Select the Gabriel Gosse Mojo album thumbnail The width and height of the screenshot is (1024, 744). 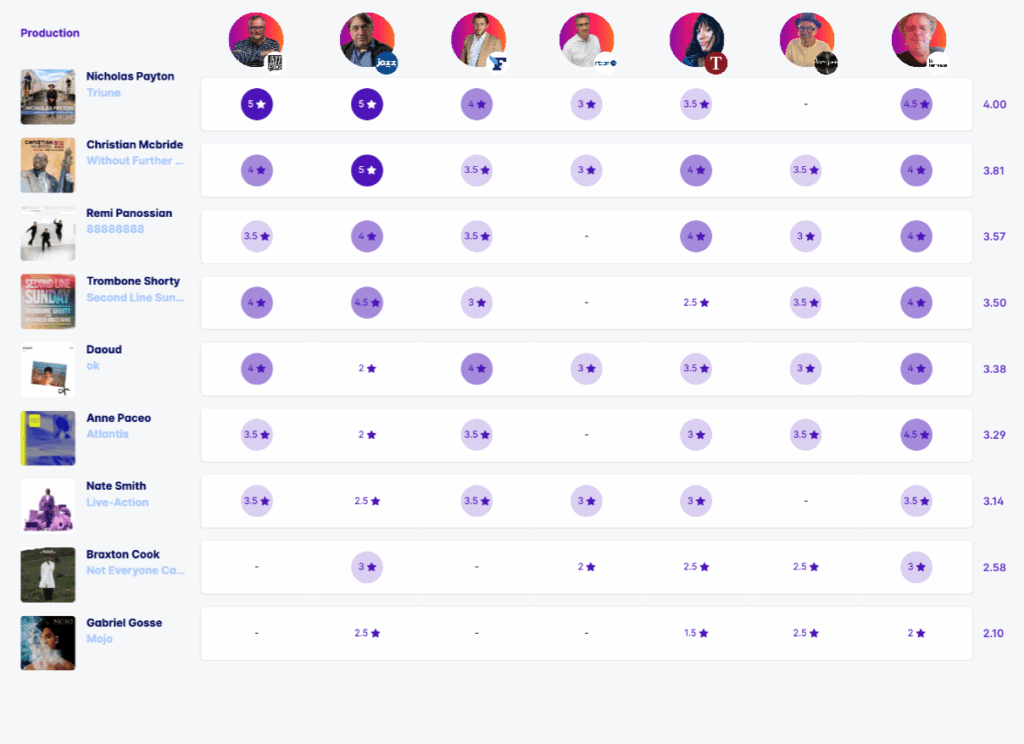point(48,643)
